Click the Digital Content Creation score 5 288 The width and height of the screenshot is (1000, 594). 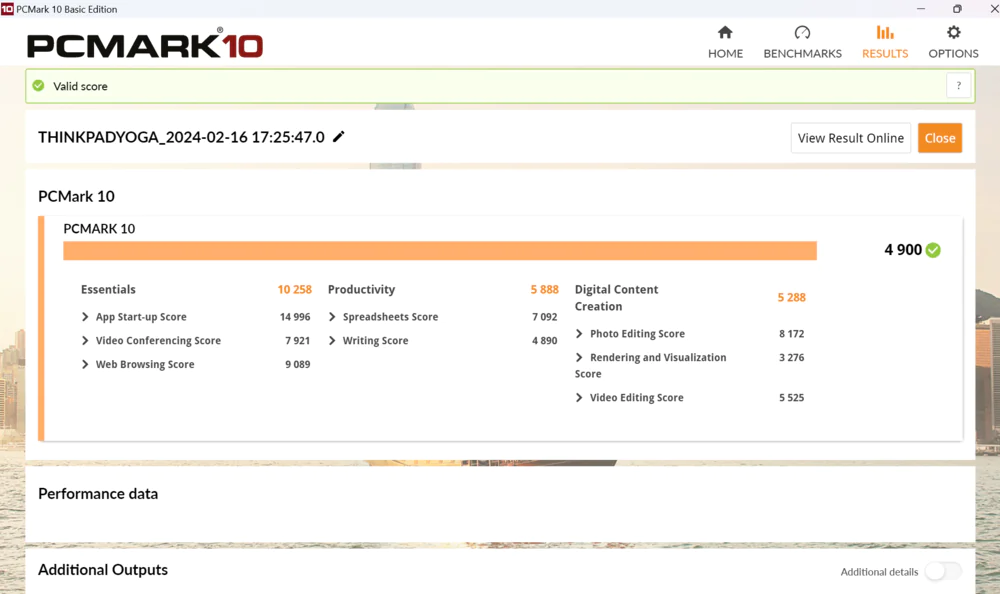coord(791,297)
